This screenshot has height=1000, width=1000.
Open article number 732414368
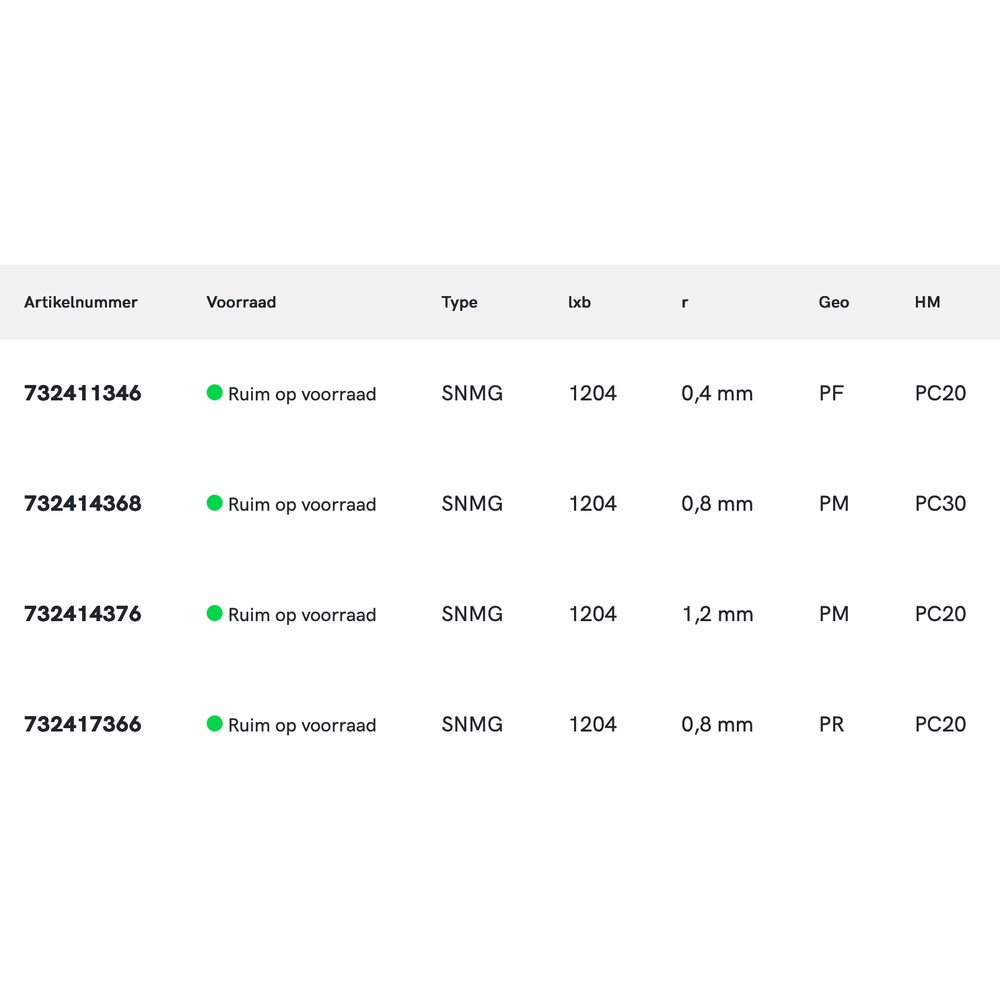[x=83, y=503]
